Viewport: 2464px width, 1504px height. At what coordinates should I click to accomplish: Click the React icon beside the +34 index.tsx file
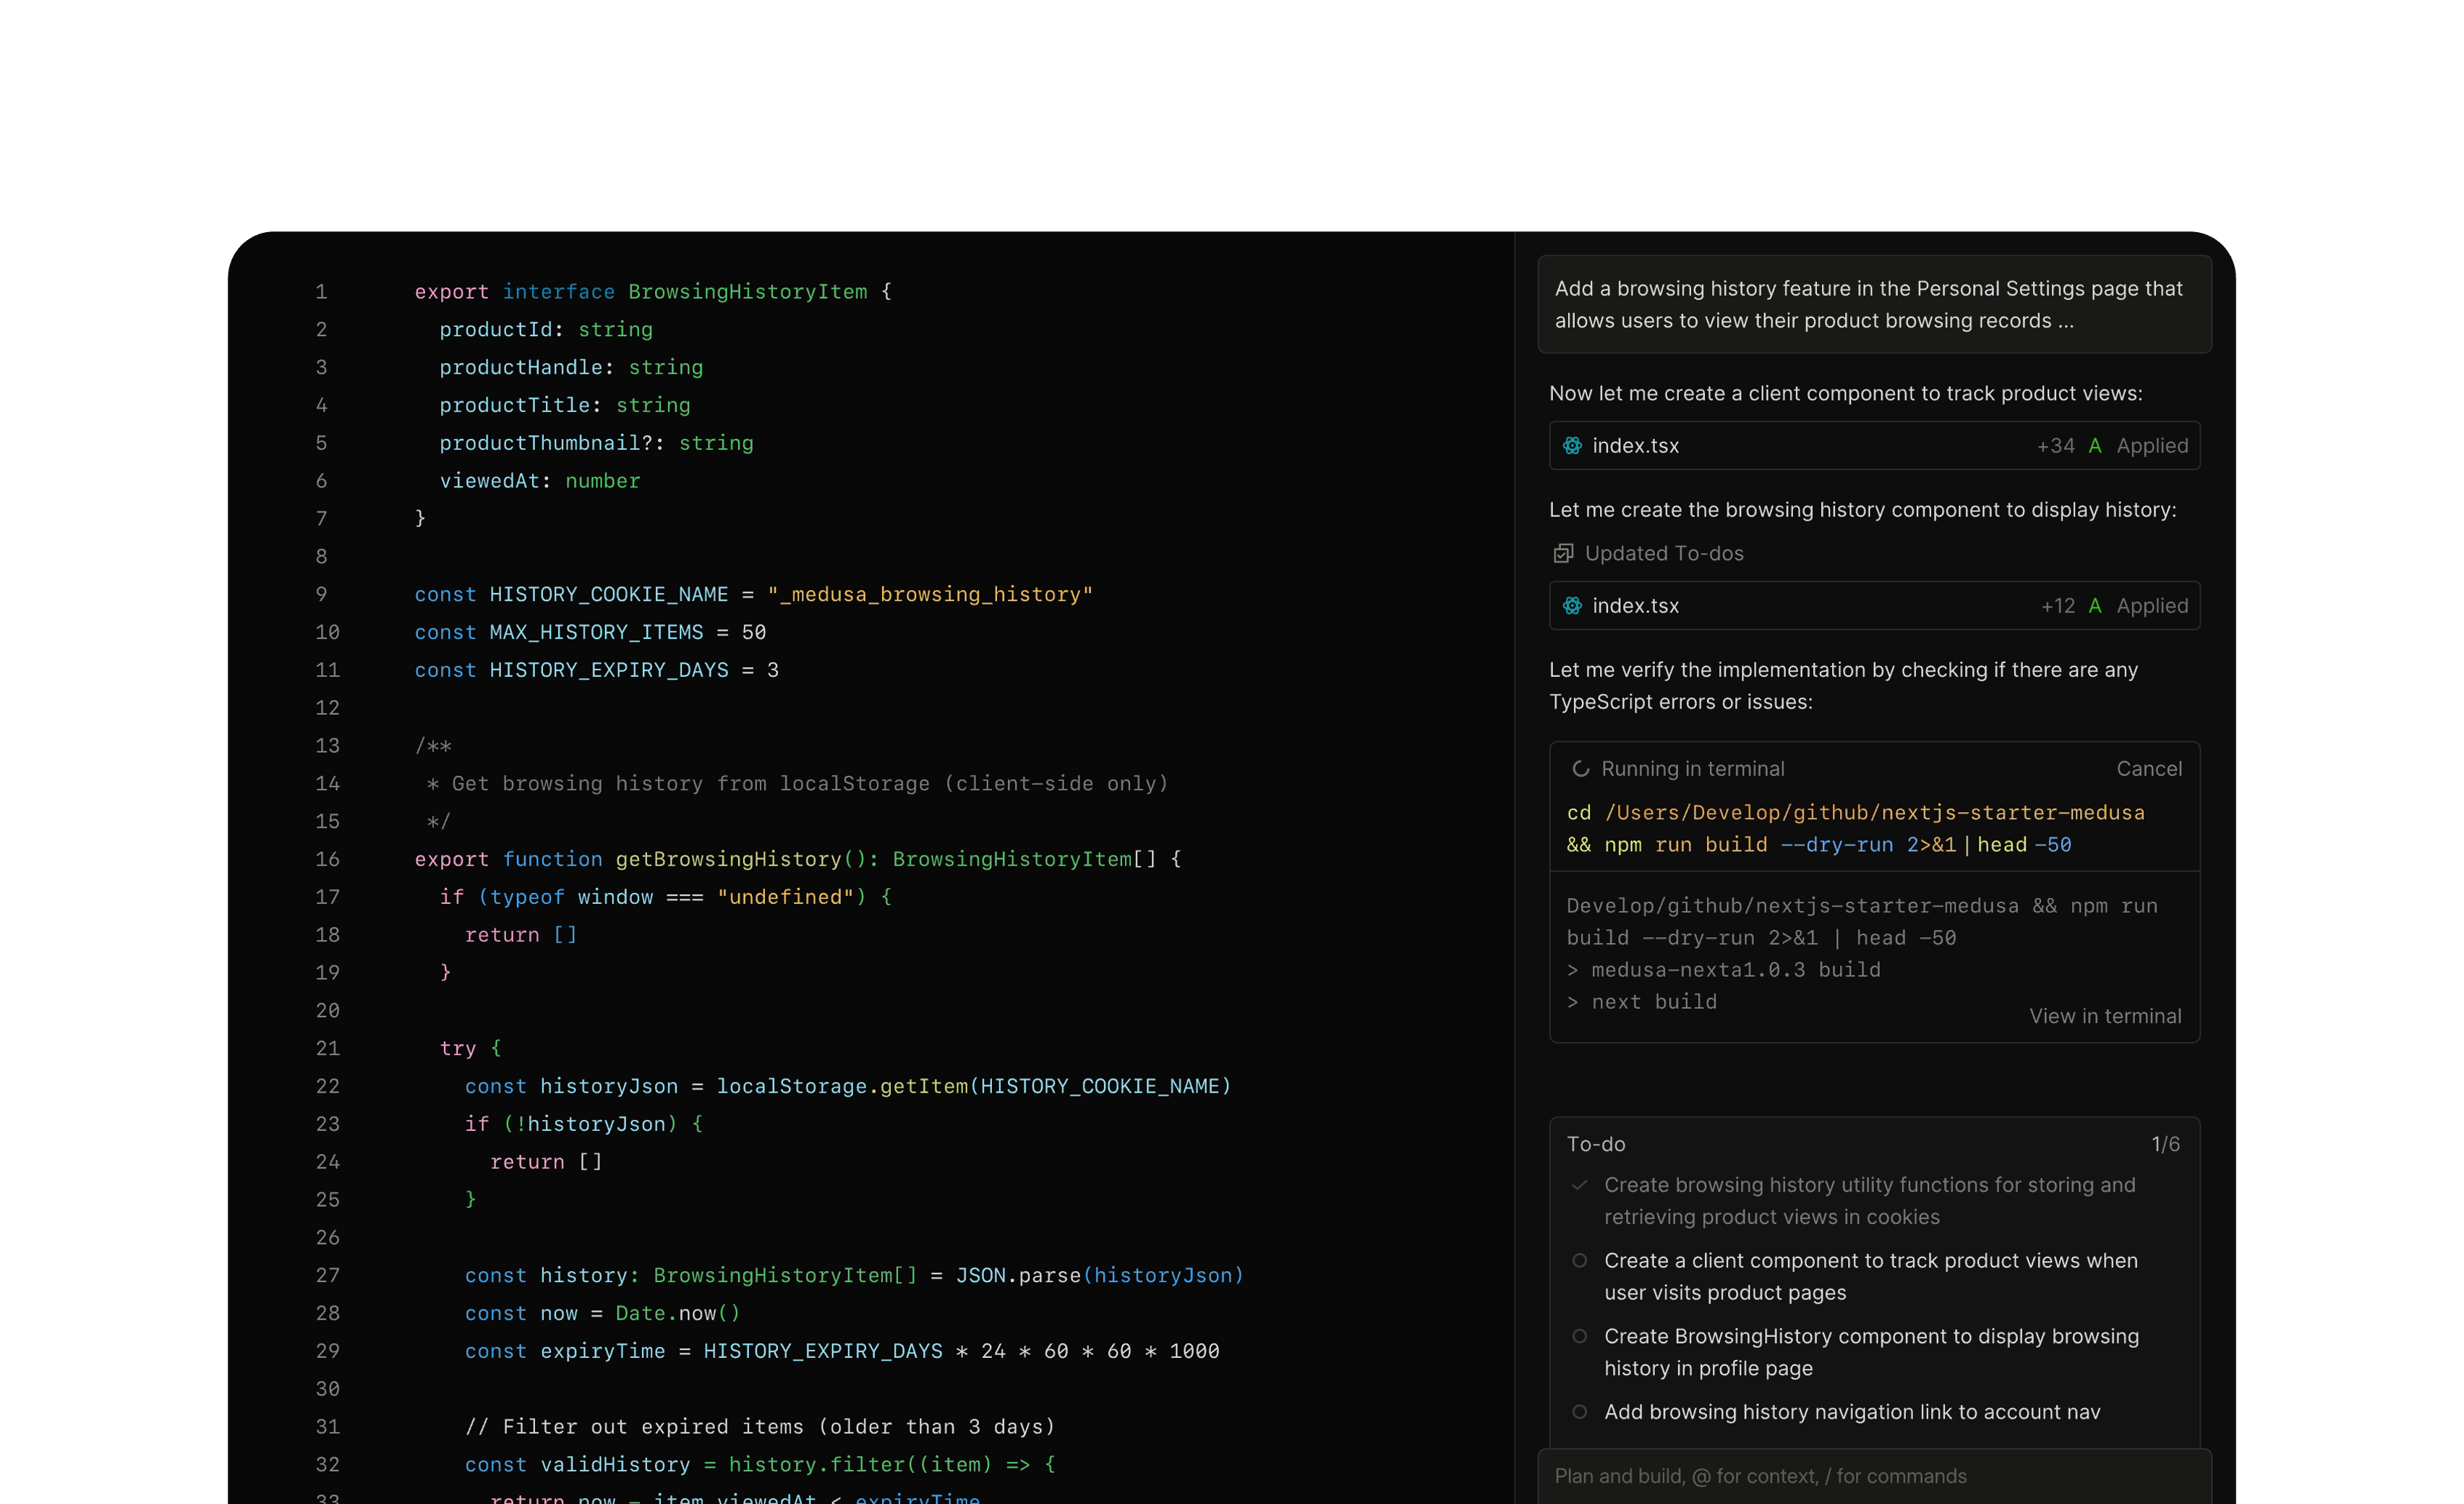pyautogui.click(x=1572, y=446)
